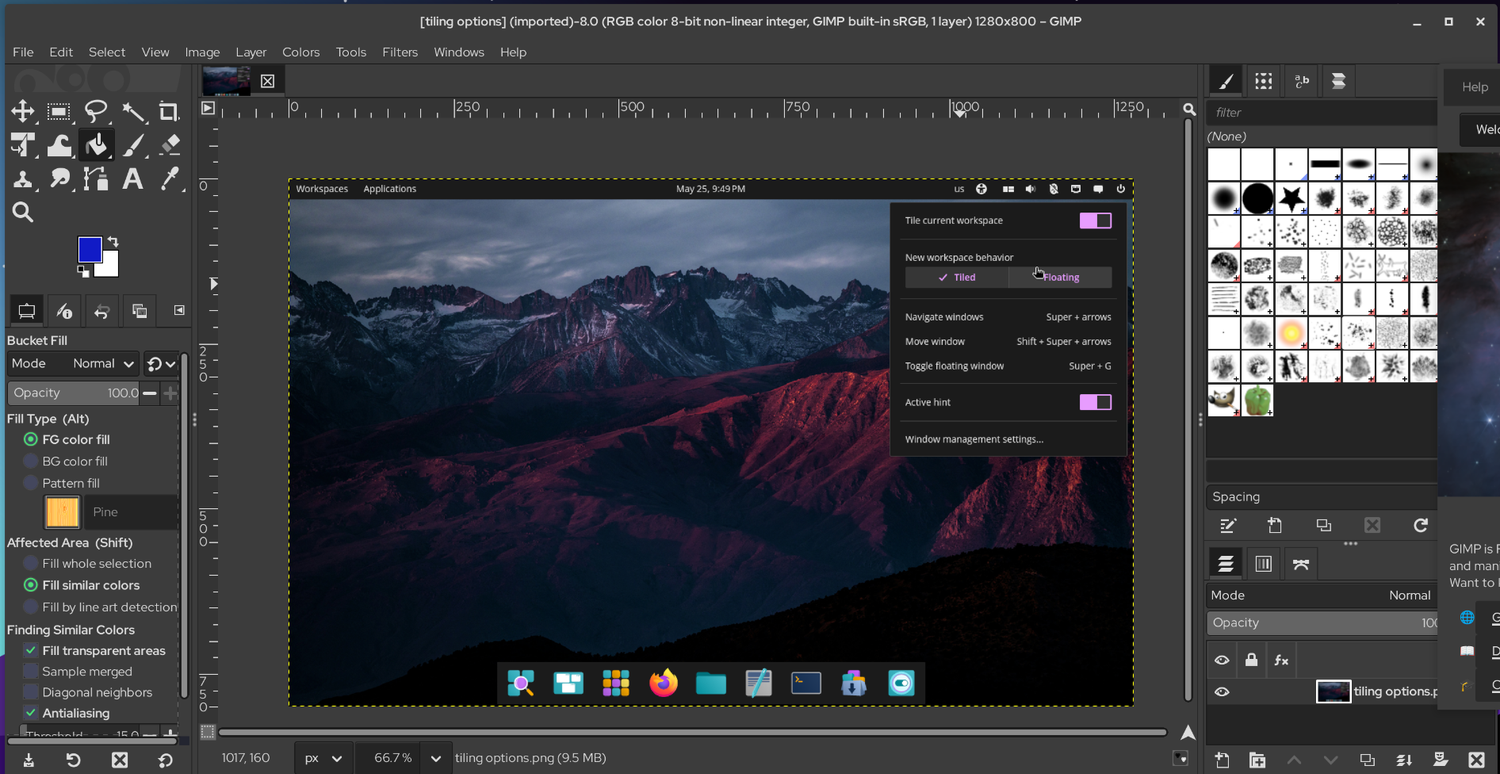Select the Free Select lasso tool

pos(96,112)
